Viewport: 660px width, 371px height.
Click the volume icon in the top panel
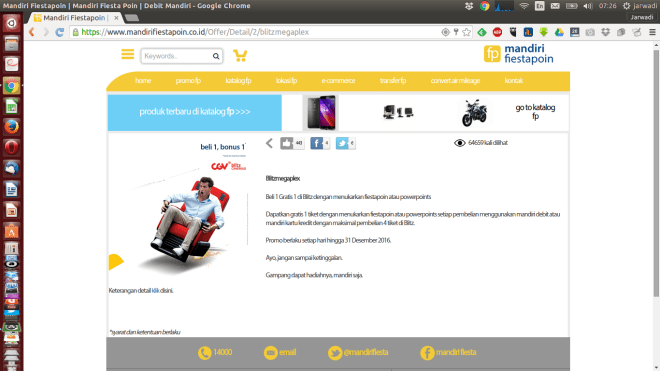[588, 6]
